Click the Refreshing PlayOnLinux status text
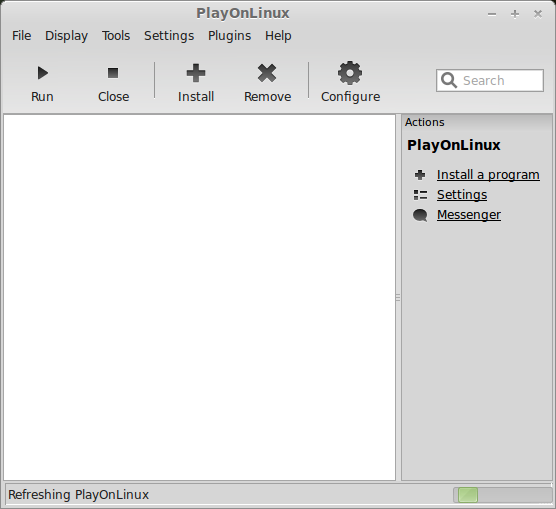The height and width of the screenshot is (509, 556). [x=78, y=494]
